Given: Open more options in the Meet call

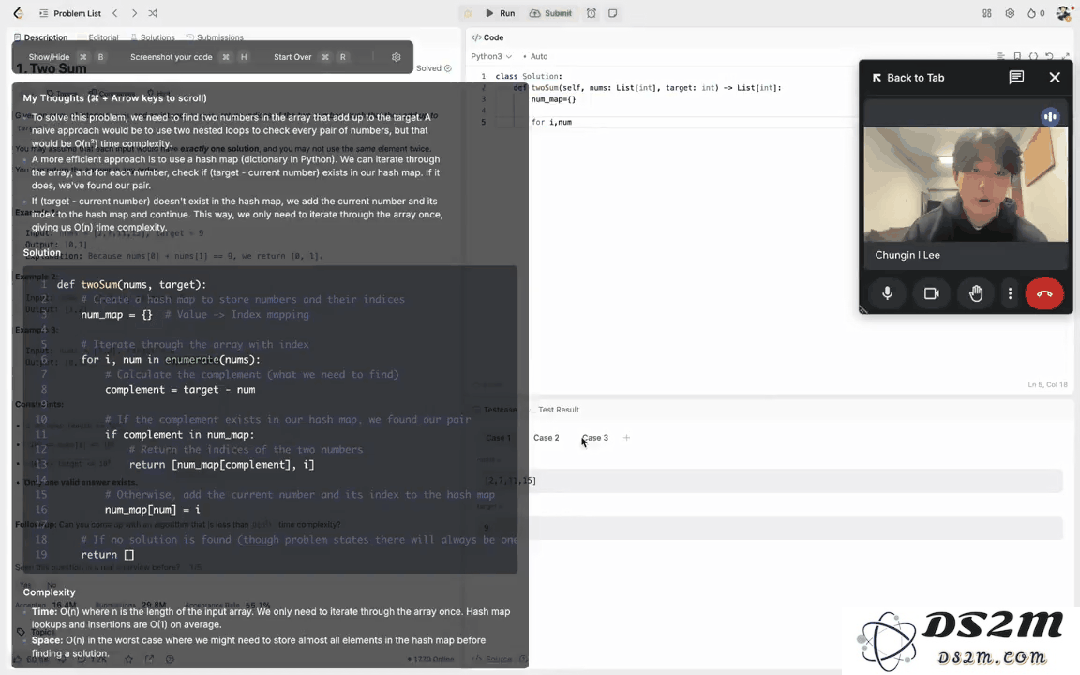Looking at the screenshot, I should 1010,293.
